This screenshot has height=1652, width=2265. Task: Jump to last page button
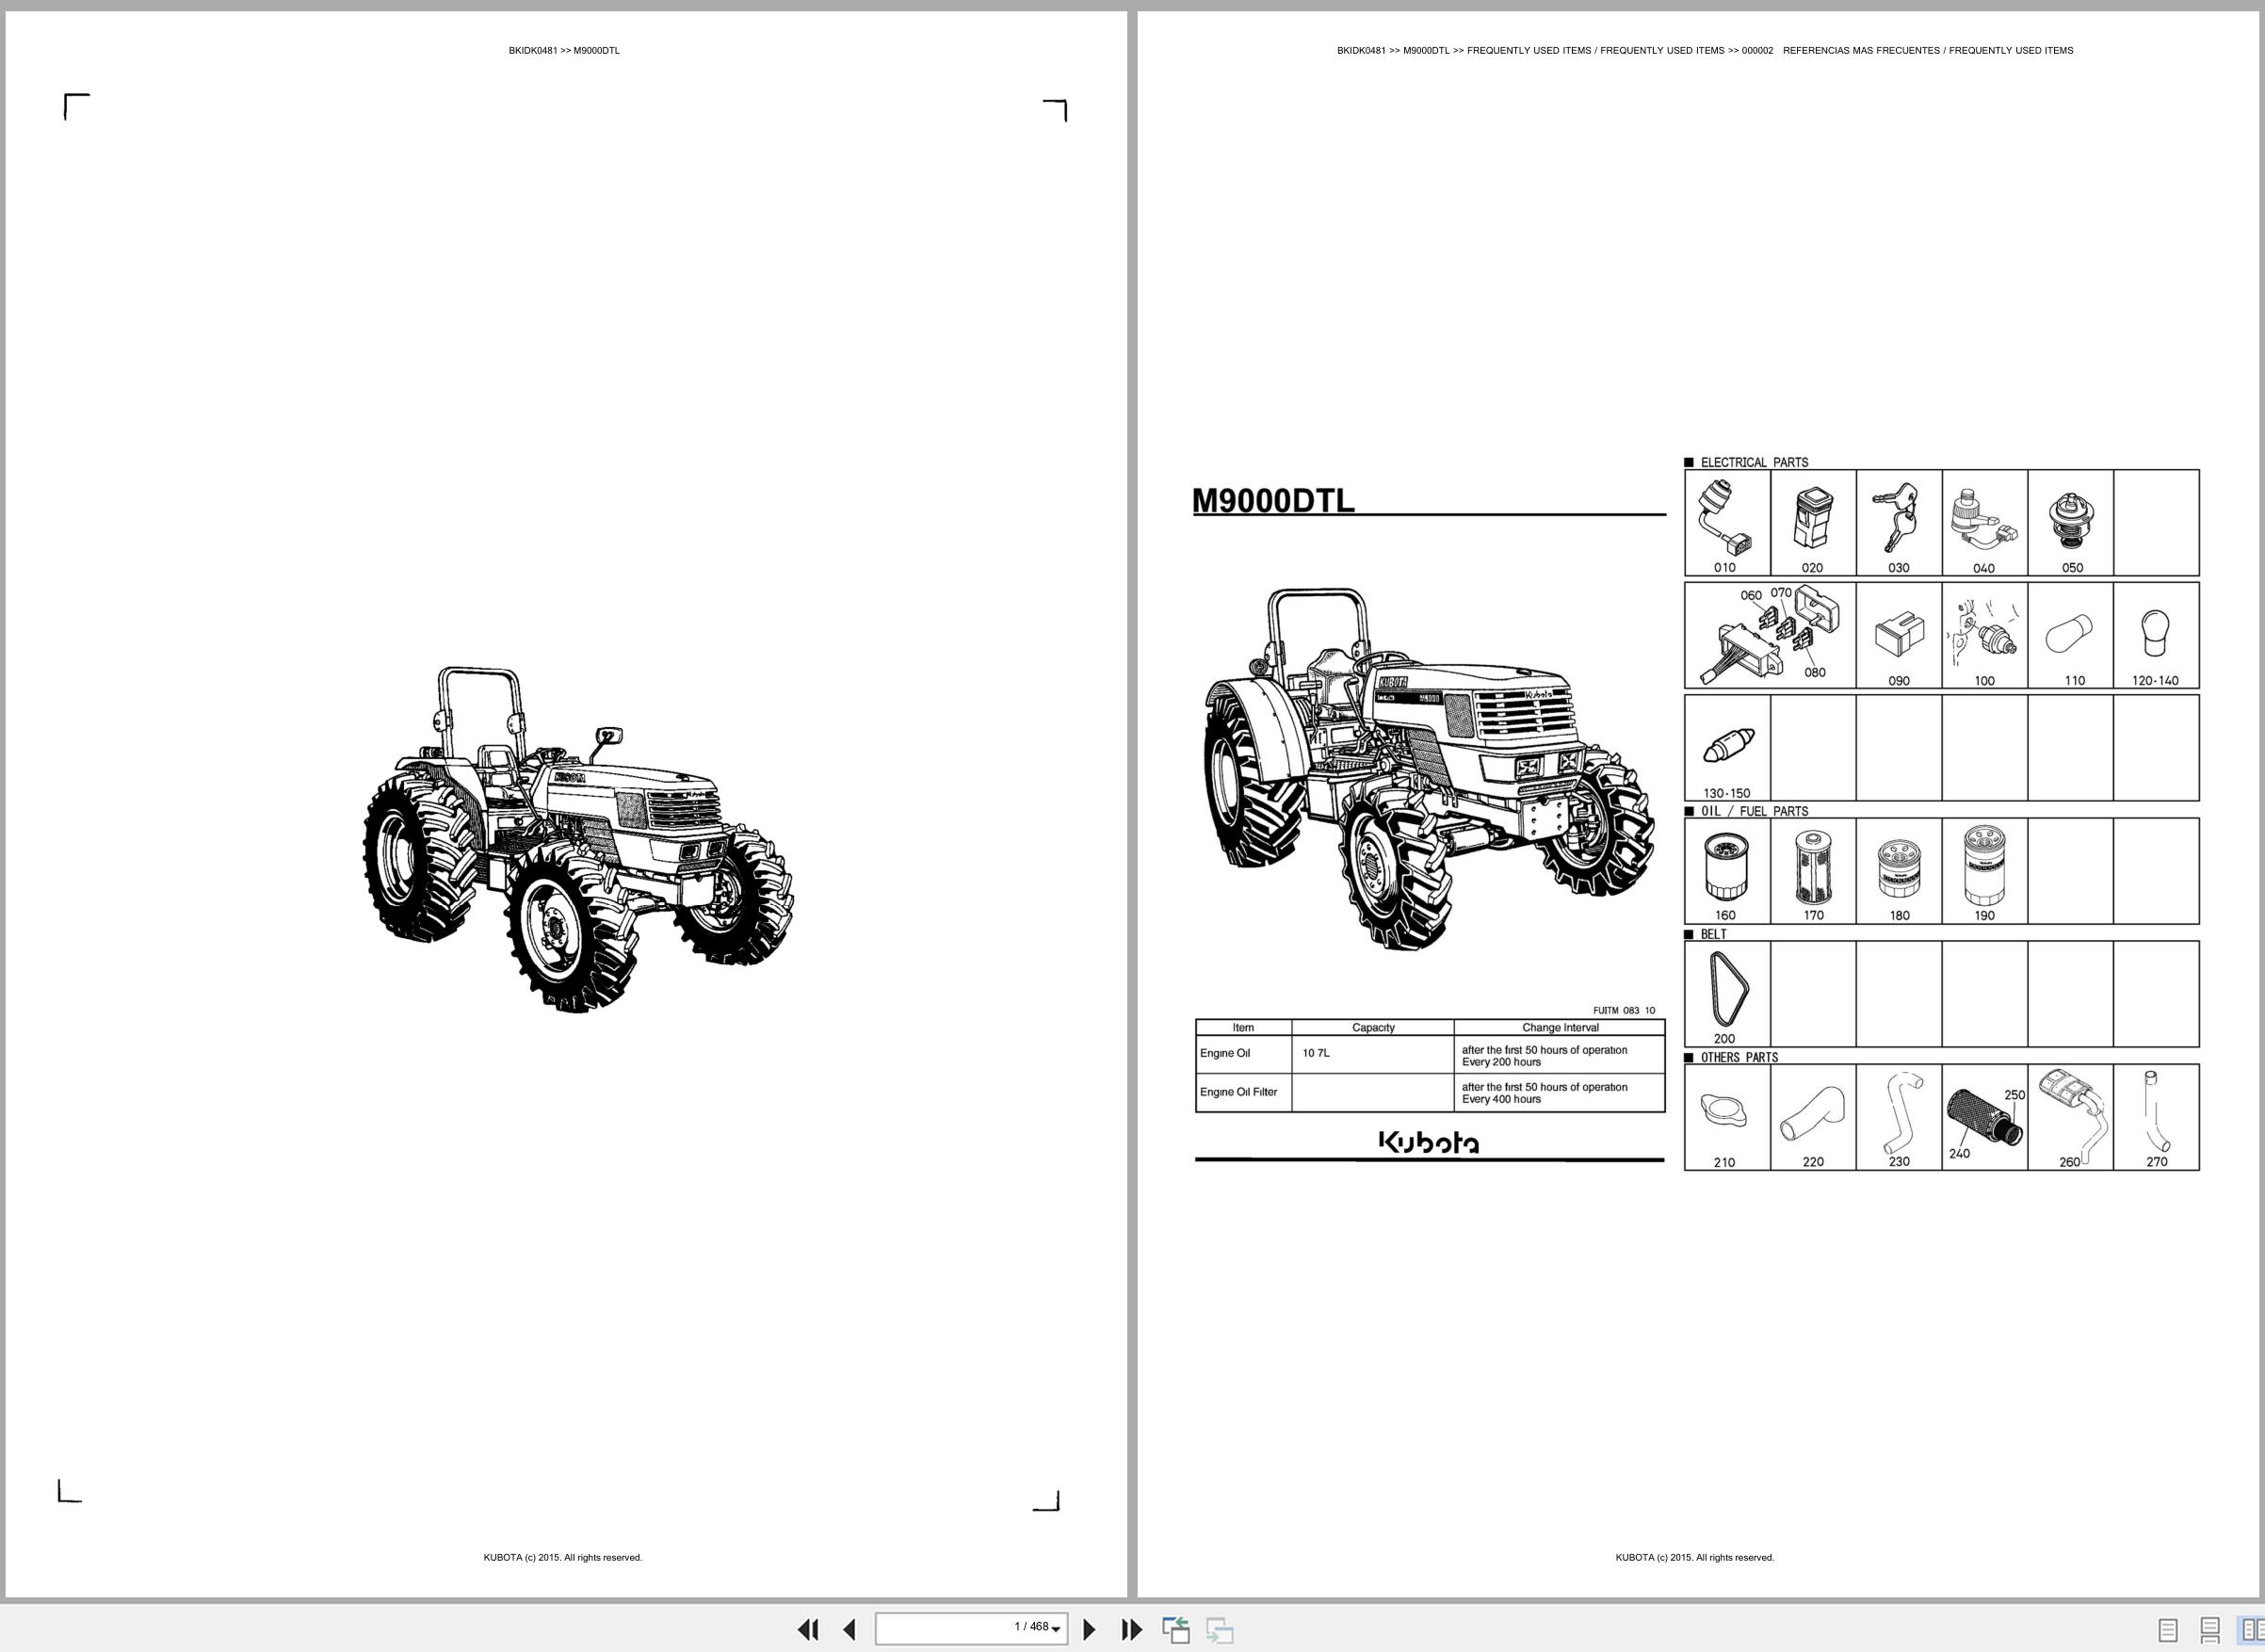coord(1131,1630)
